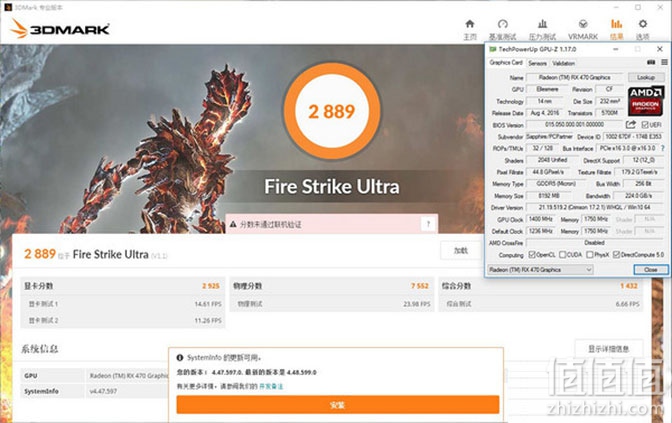Click the GPU Clock 1400 MHz value
This screenshot has width=672, height=423.
point(541,219)
